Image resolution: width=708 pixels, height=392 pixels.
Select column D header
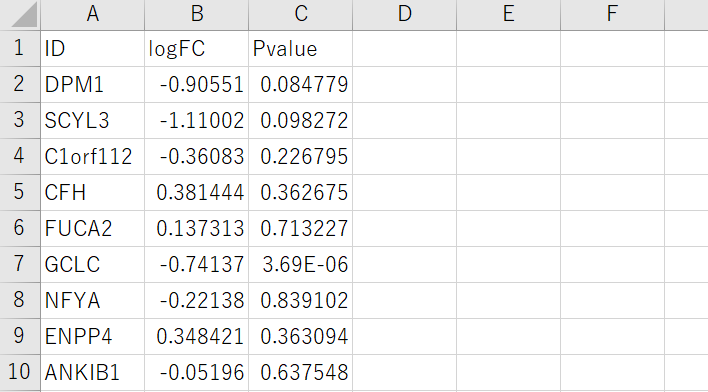point(405,14)
